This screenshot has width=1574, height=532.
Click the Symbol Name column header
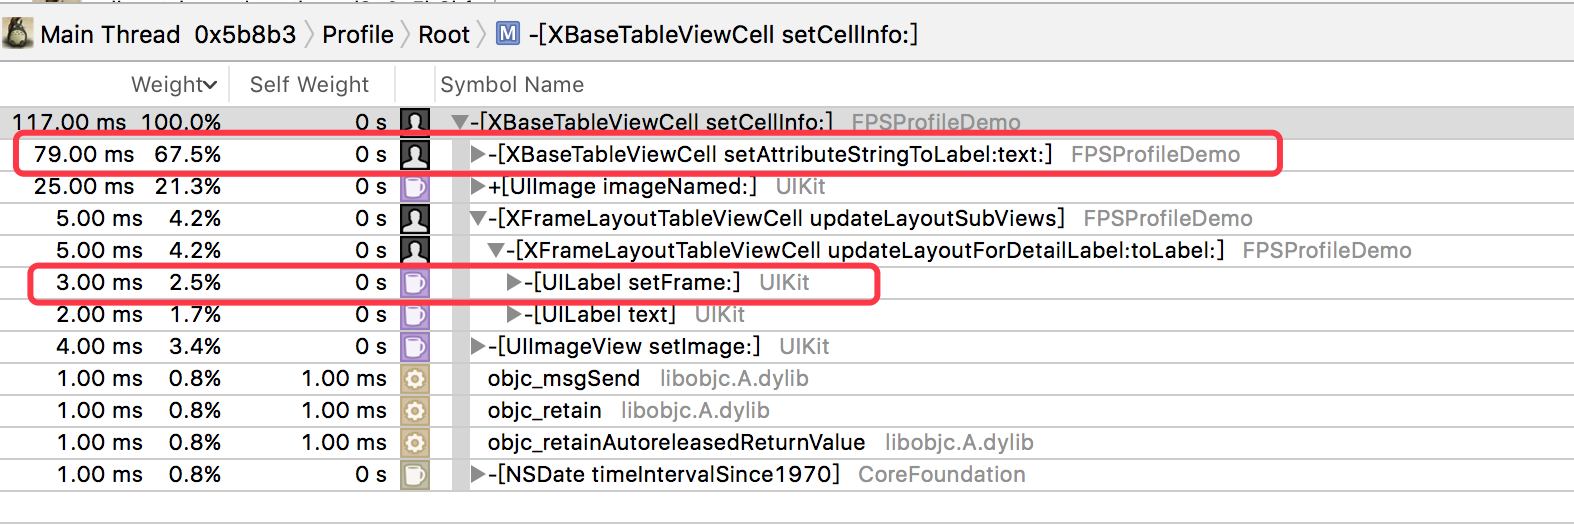(512, 85)
